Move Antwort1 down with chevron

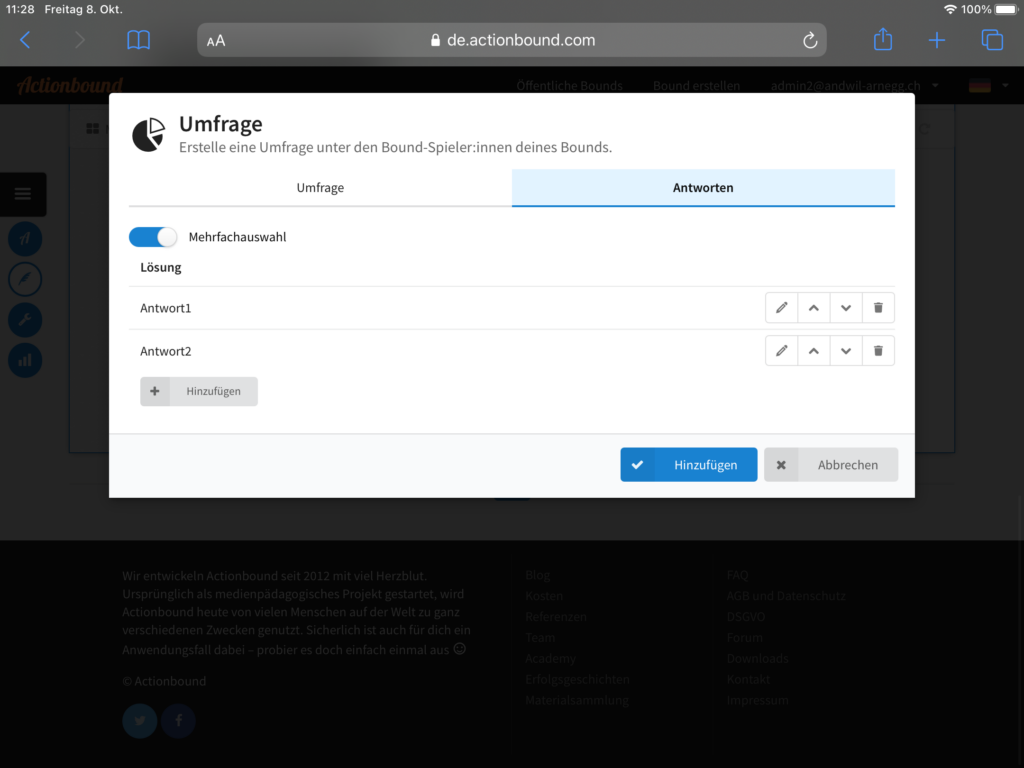[x=846, y=308]
